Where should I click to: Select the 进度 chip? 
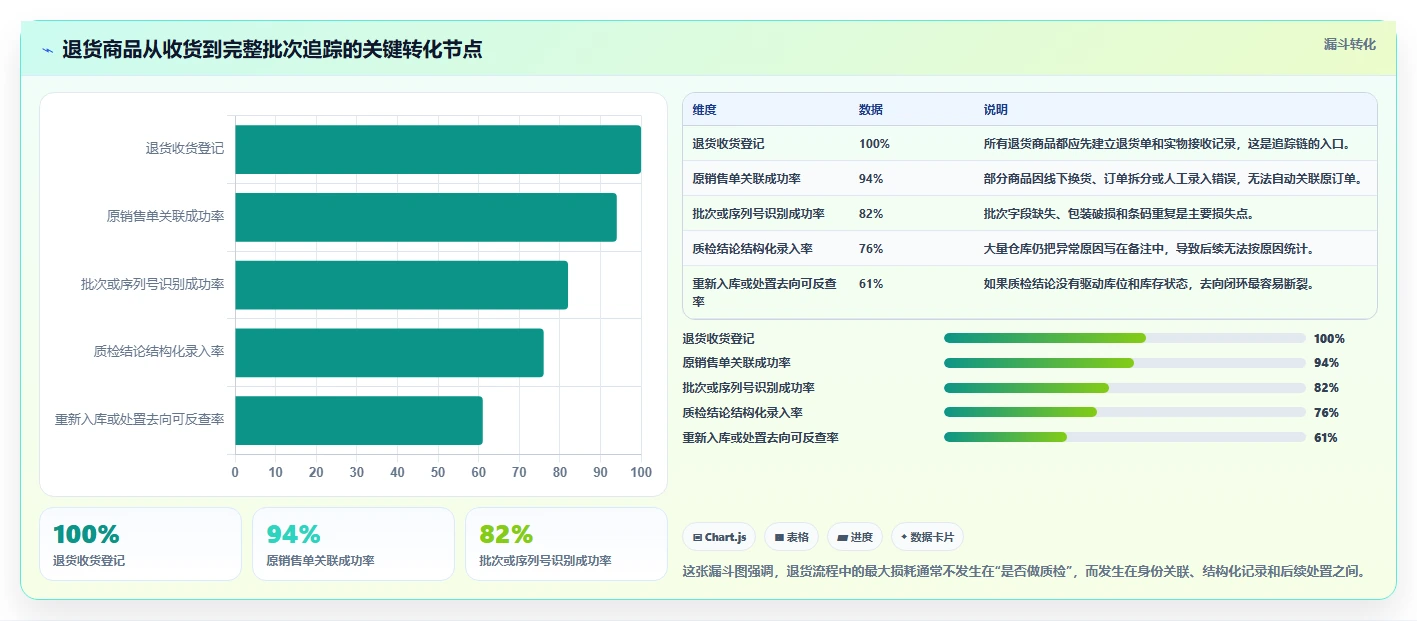tap(855, 537)
